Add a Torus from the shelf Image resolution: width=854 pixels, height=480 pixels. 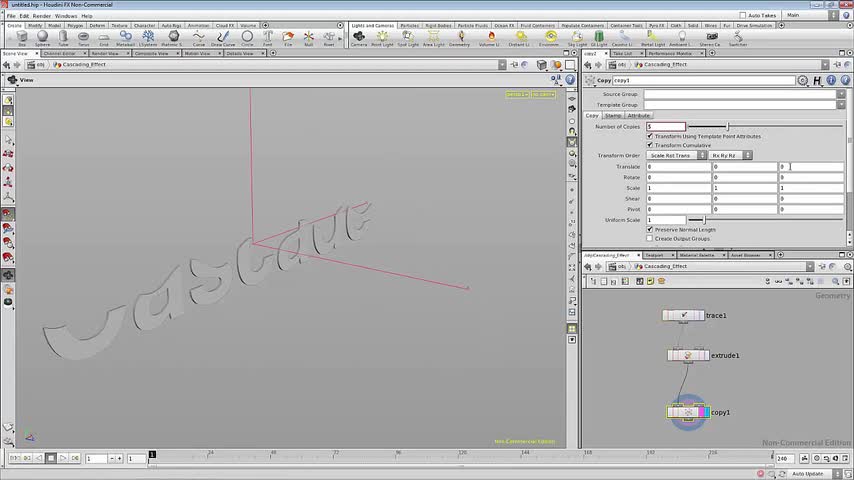(83, 38)
